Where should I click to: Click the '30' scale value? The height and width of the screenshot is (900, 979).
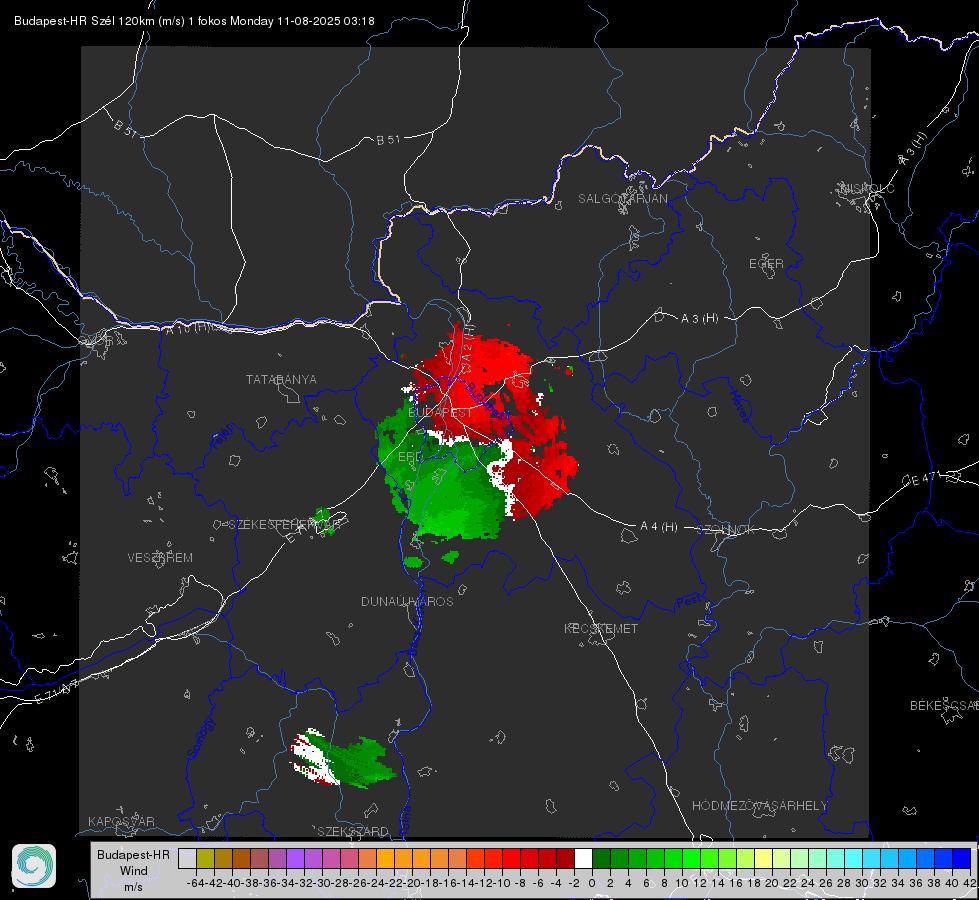862,883
